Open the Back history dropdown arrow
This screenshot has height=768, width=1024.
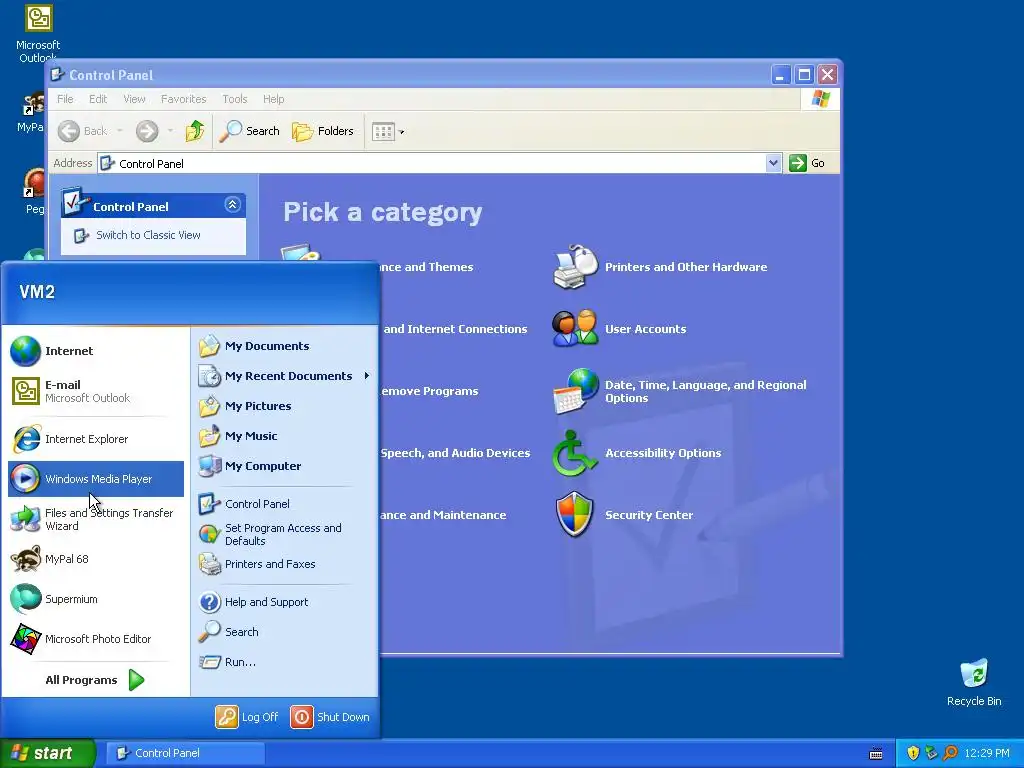[120, 131]
